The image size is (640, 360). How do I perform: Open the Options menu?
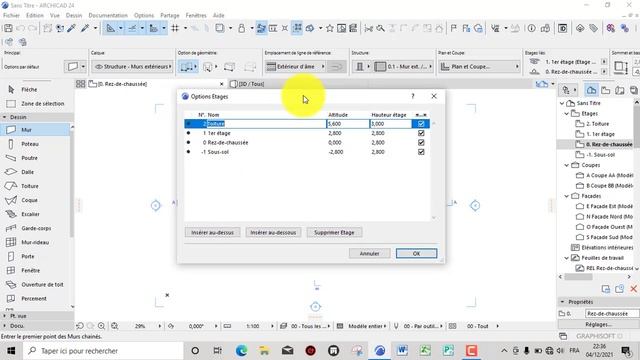144,16
